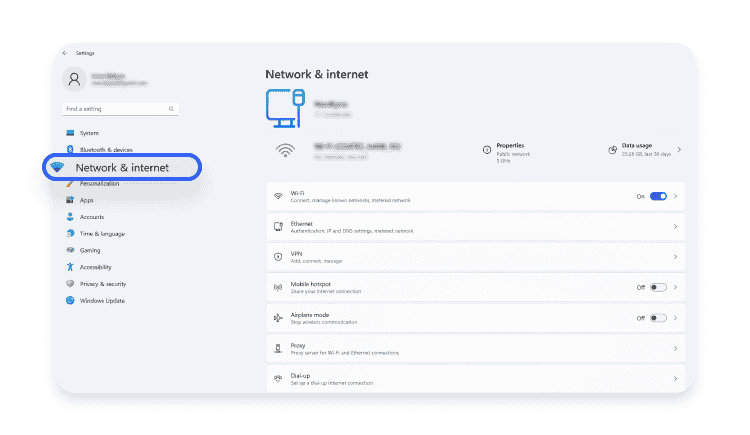The image size is (750, 435).
Task: Open the Proxy settings row
Action: pos(475,348)
